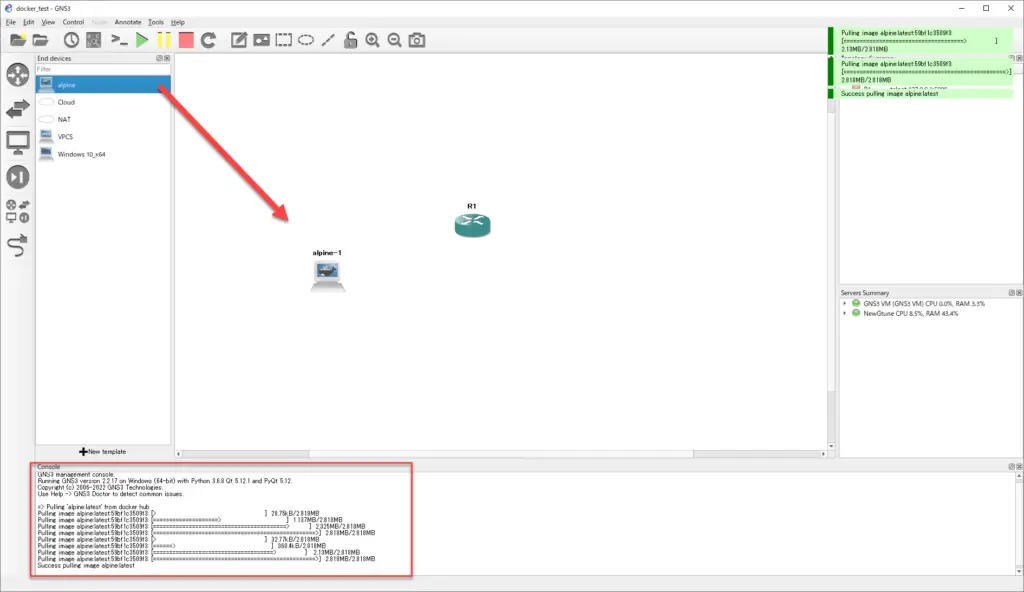Open the Tools menu

click(155, 22)
